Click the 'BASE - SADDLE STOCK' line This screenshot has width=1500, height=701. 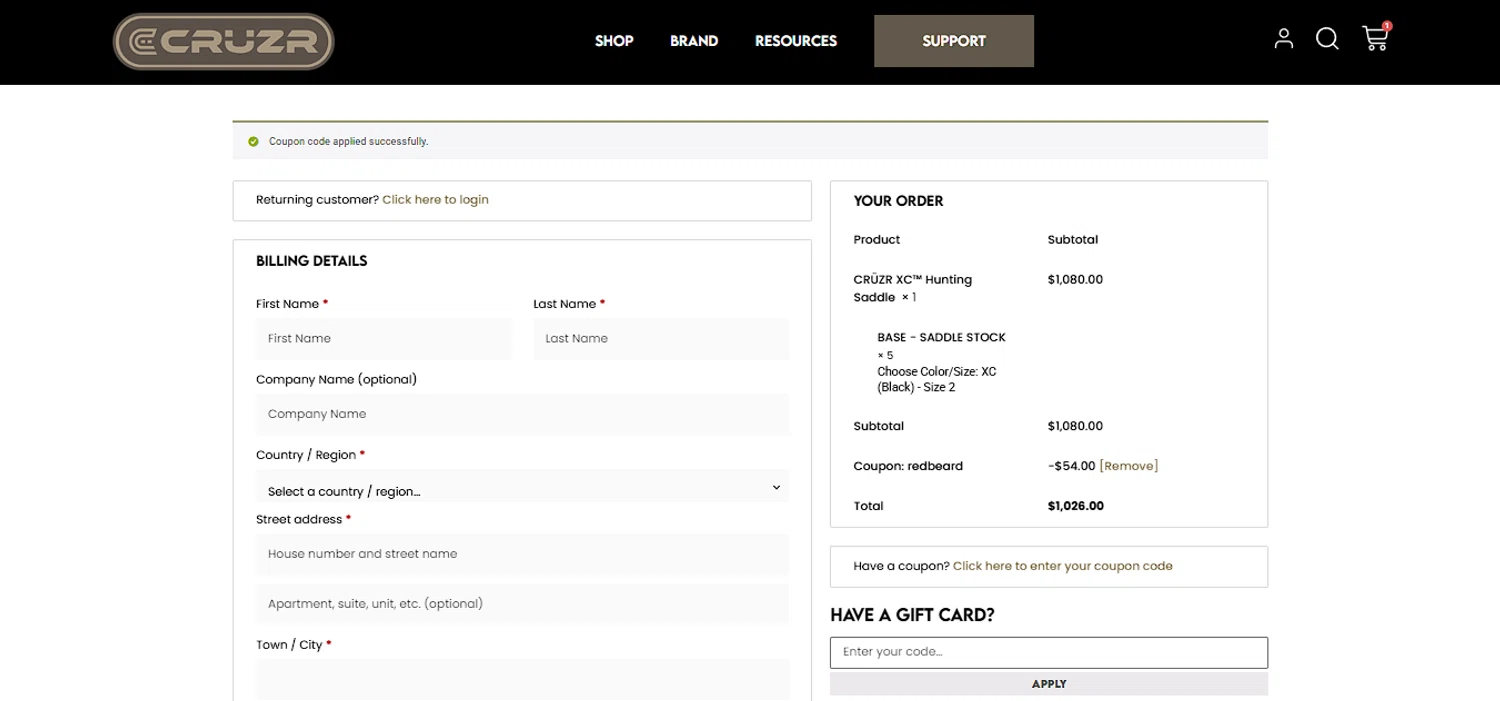click(941, 338)
